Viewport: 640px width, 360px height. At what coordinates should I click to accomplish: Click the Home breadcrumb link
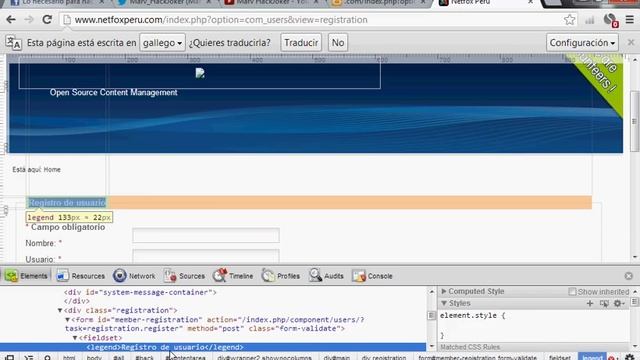click(52, 169)
